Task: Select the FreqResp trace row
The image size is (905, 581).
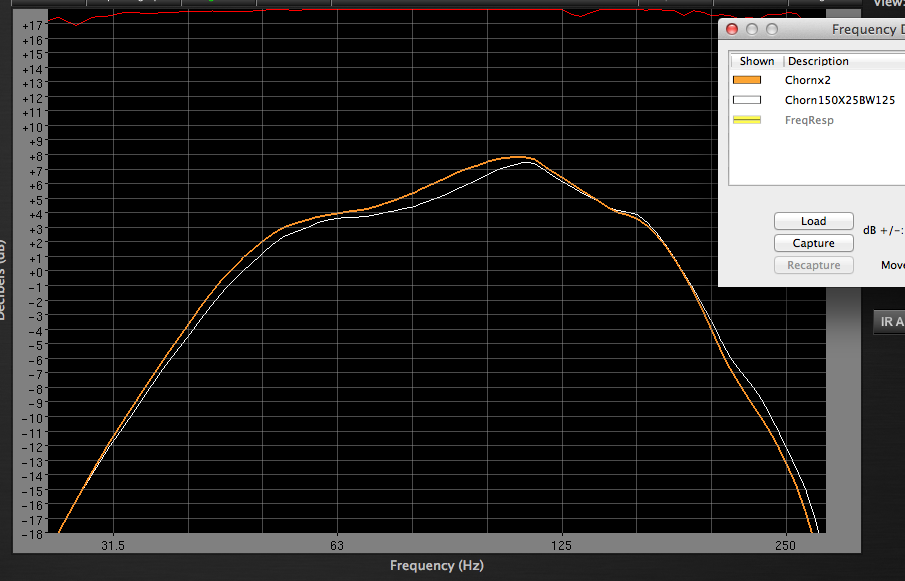Action: click(x=817, y=120)
